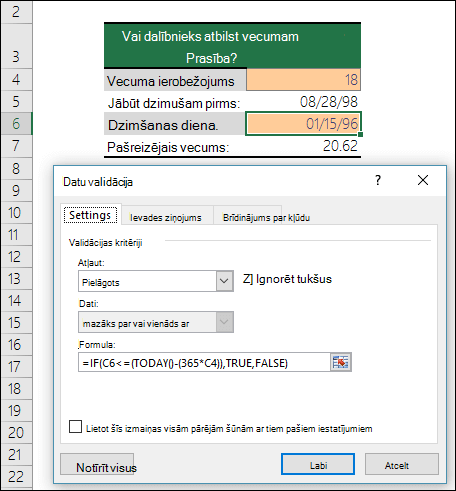Image resolution: width=456 pixels, height=491 pixels.
Task: Select the age limit cell containing 18
Action: coord(303,80)
